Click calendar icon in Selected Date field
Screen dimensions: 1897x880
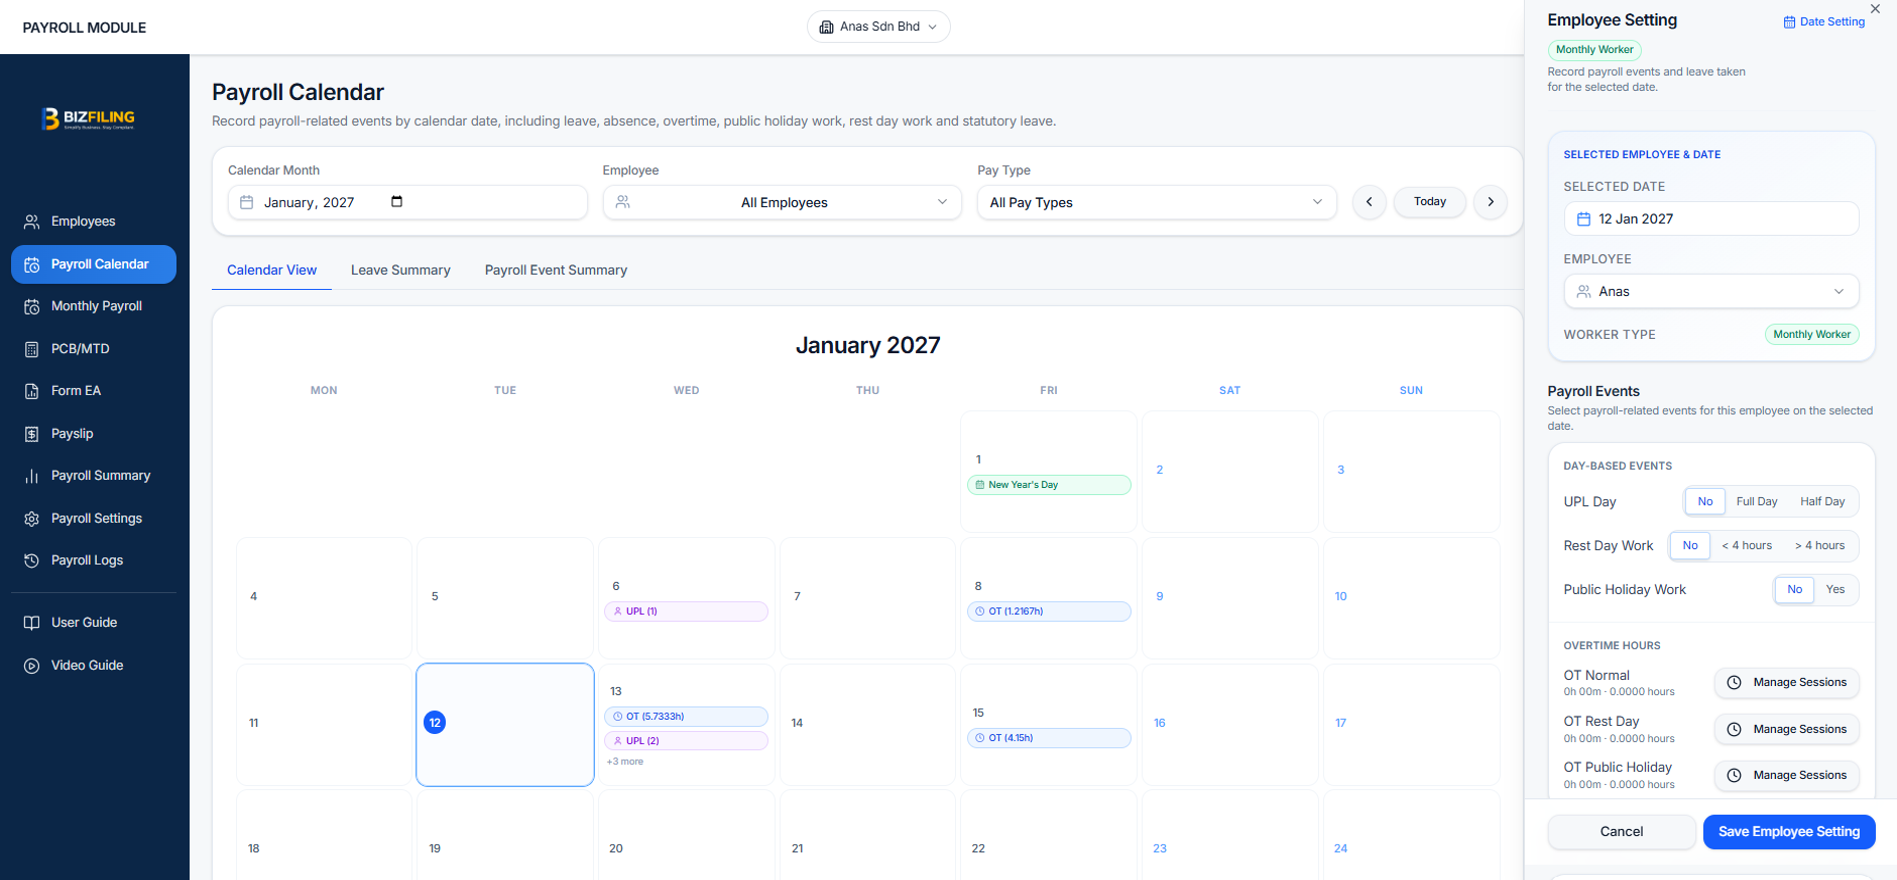(1584, 219)
